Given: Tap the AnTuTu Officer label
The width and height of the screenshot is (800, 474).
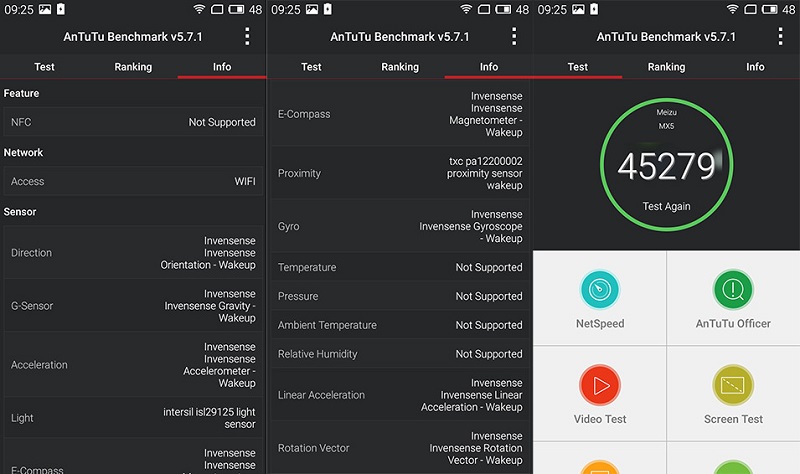Looking at the screenshot, I should point(733,323).
